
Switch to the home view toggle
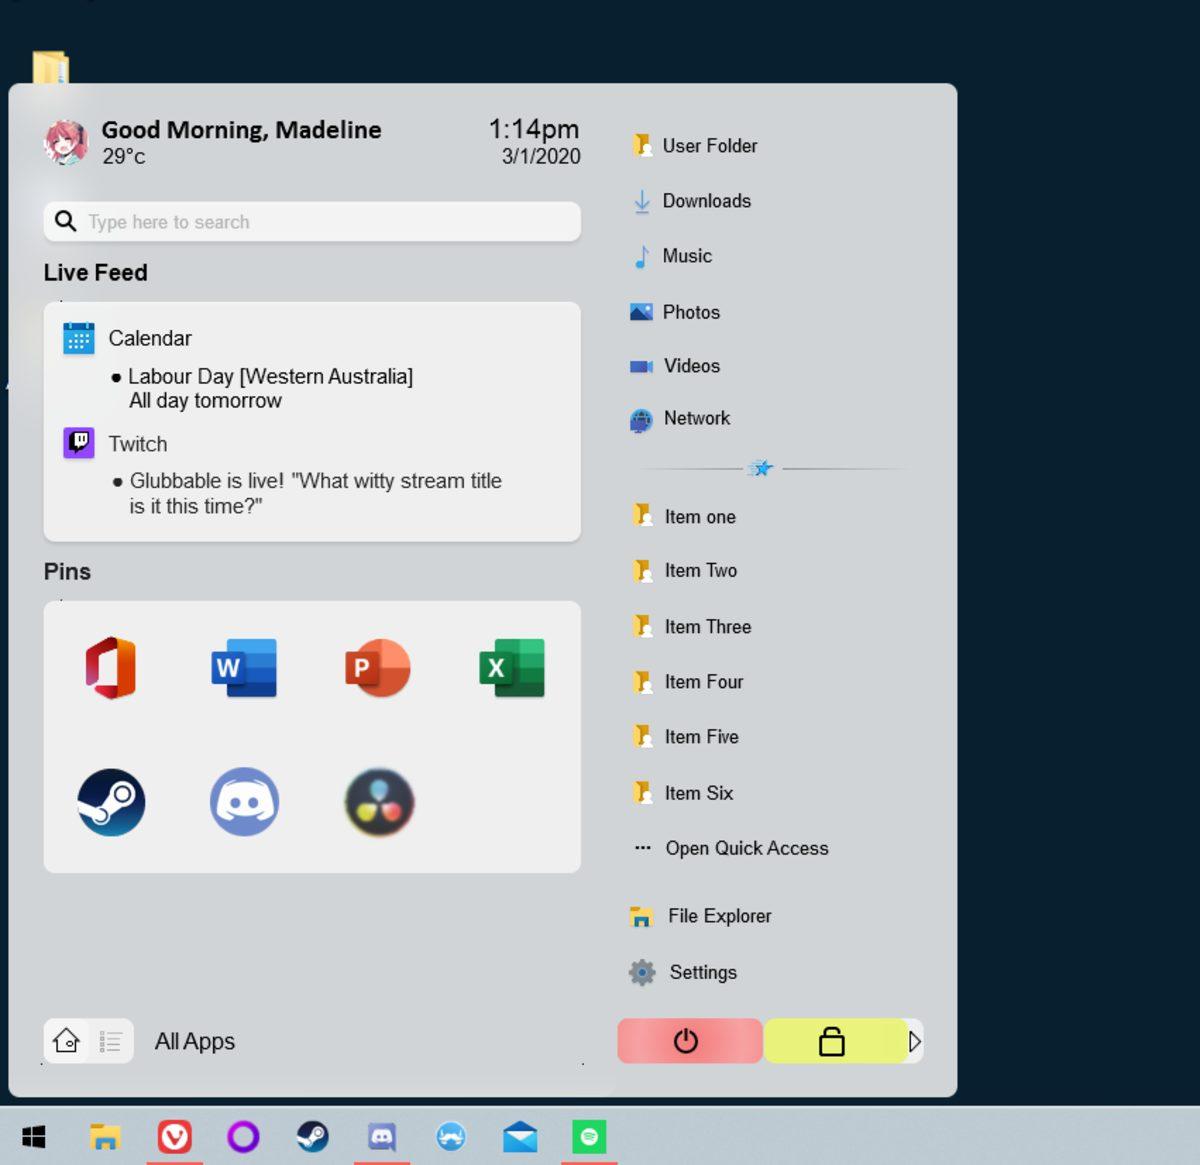click(x=66, y=1041)
